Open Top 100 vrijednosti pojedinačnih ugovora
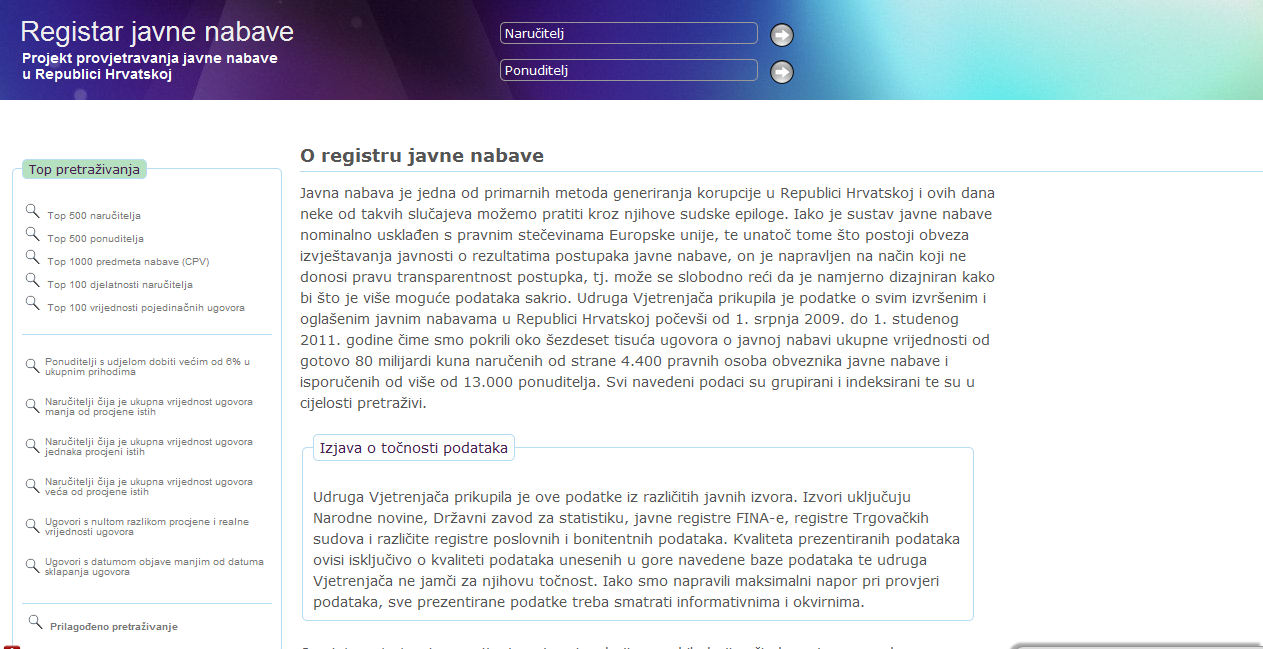This screenshot has height=649, width=1263. pos(146,308)
